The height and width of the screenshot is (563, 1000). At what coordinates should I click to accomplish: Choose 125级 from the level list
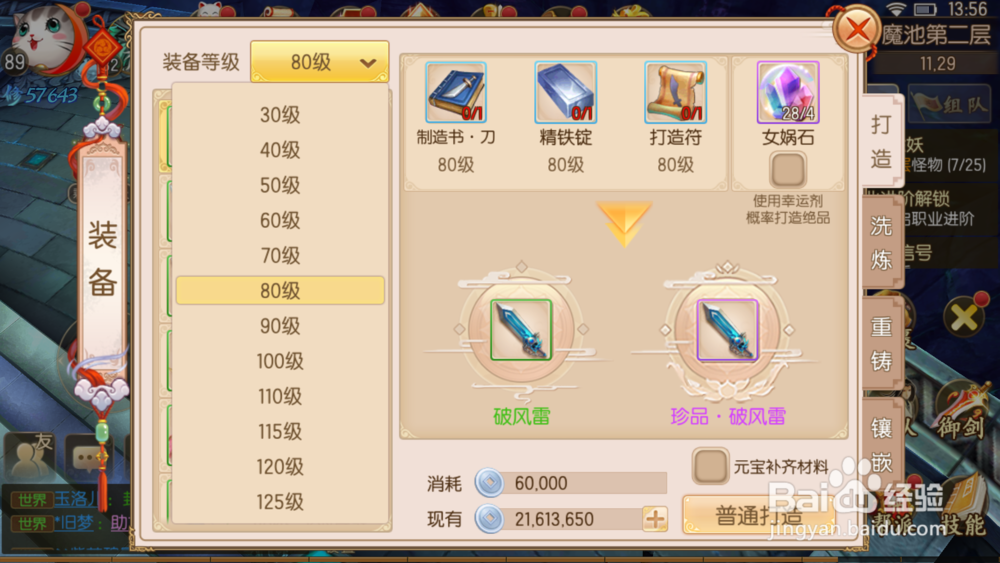(280, 502)
